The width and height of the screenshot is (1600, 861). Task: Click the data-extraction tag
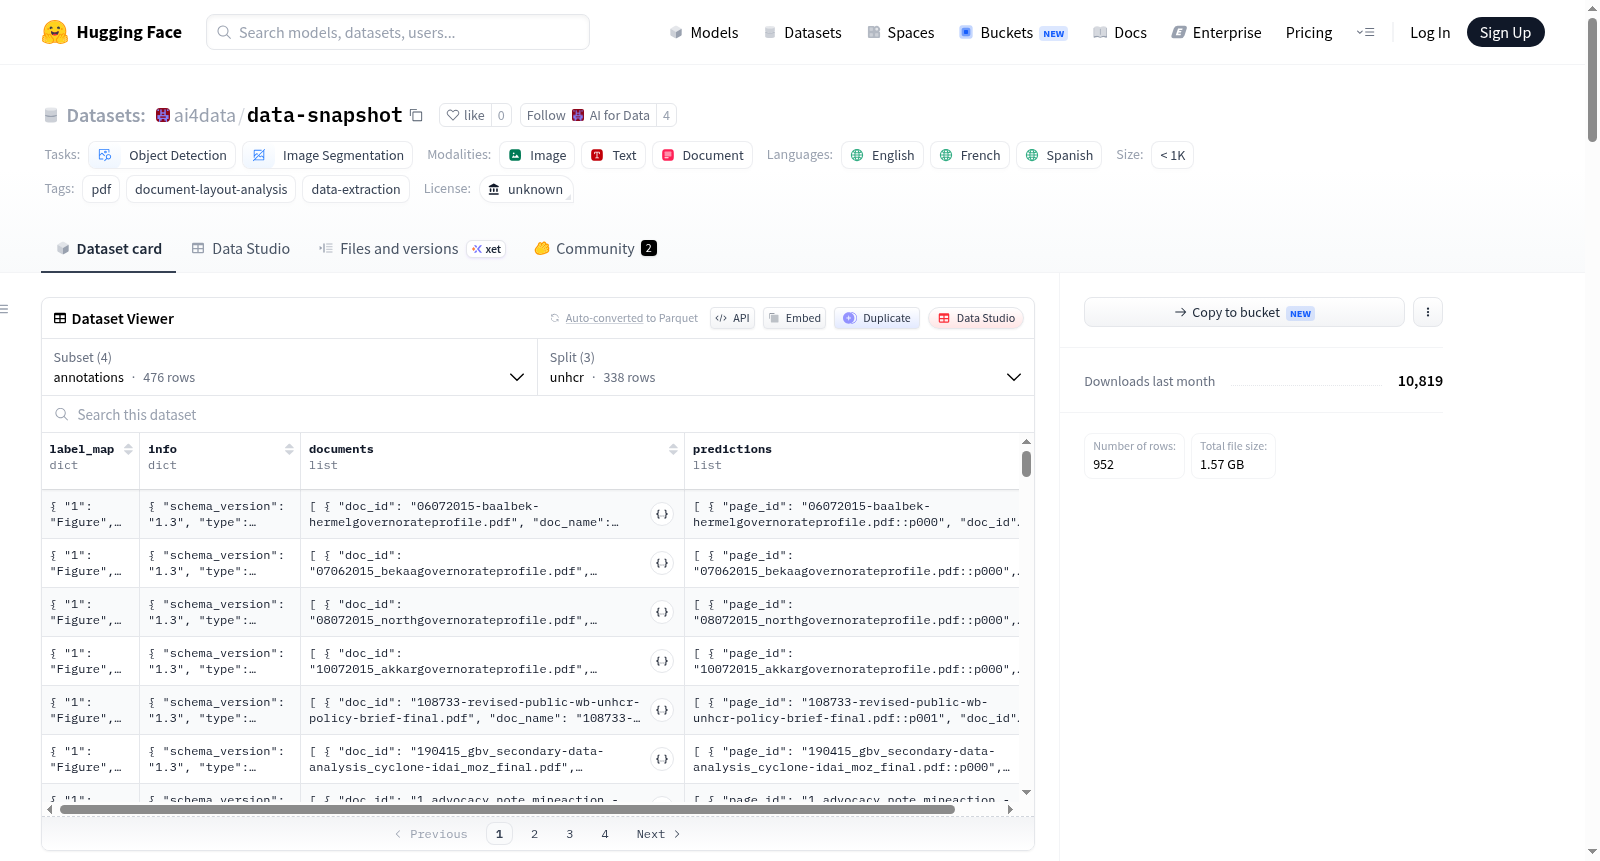coord(356,189)
